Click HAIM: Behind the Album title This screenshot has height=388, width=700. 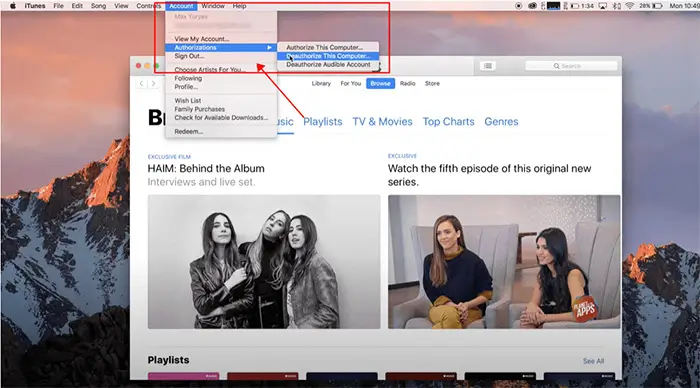(206, 169)
